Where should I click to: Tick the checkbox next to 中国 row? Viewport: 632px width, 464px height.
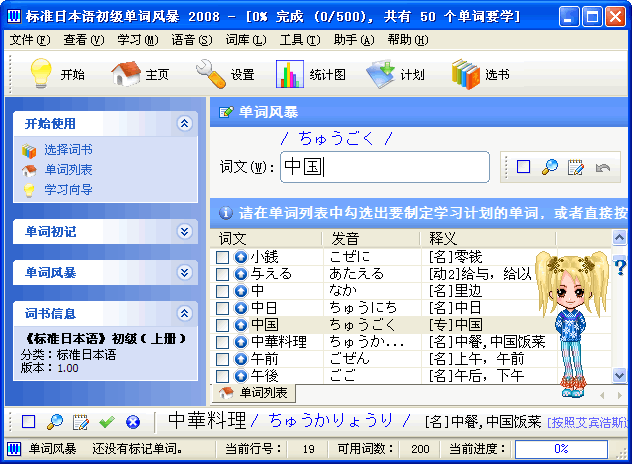click(223, 325)
